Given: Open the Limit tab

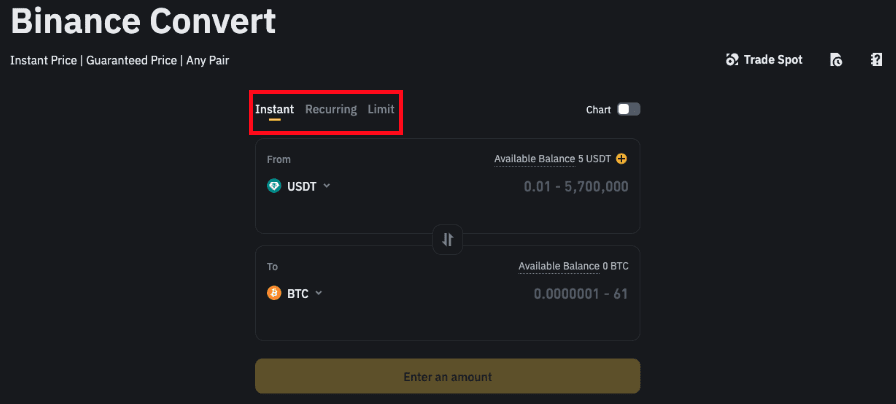Looking at the screenshot, I should 381,109.
